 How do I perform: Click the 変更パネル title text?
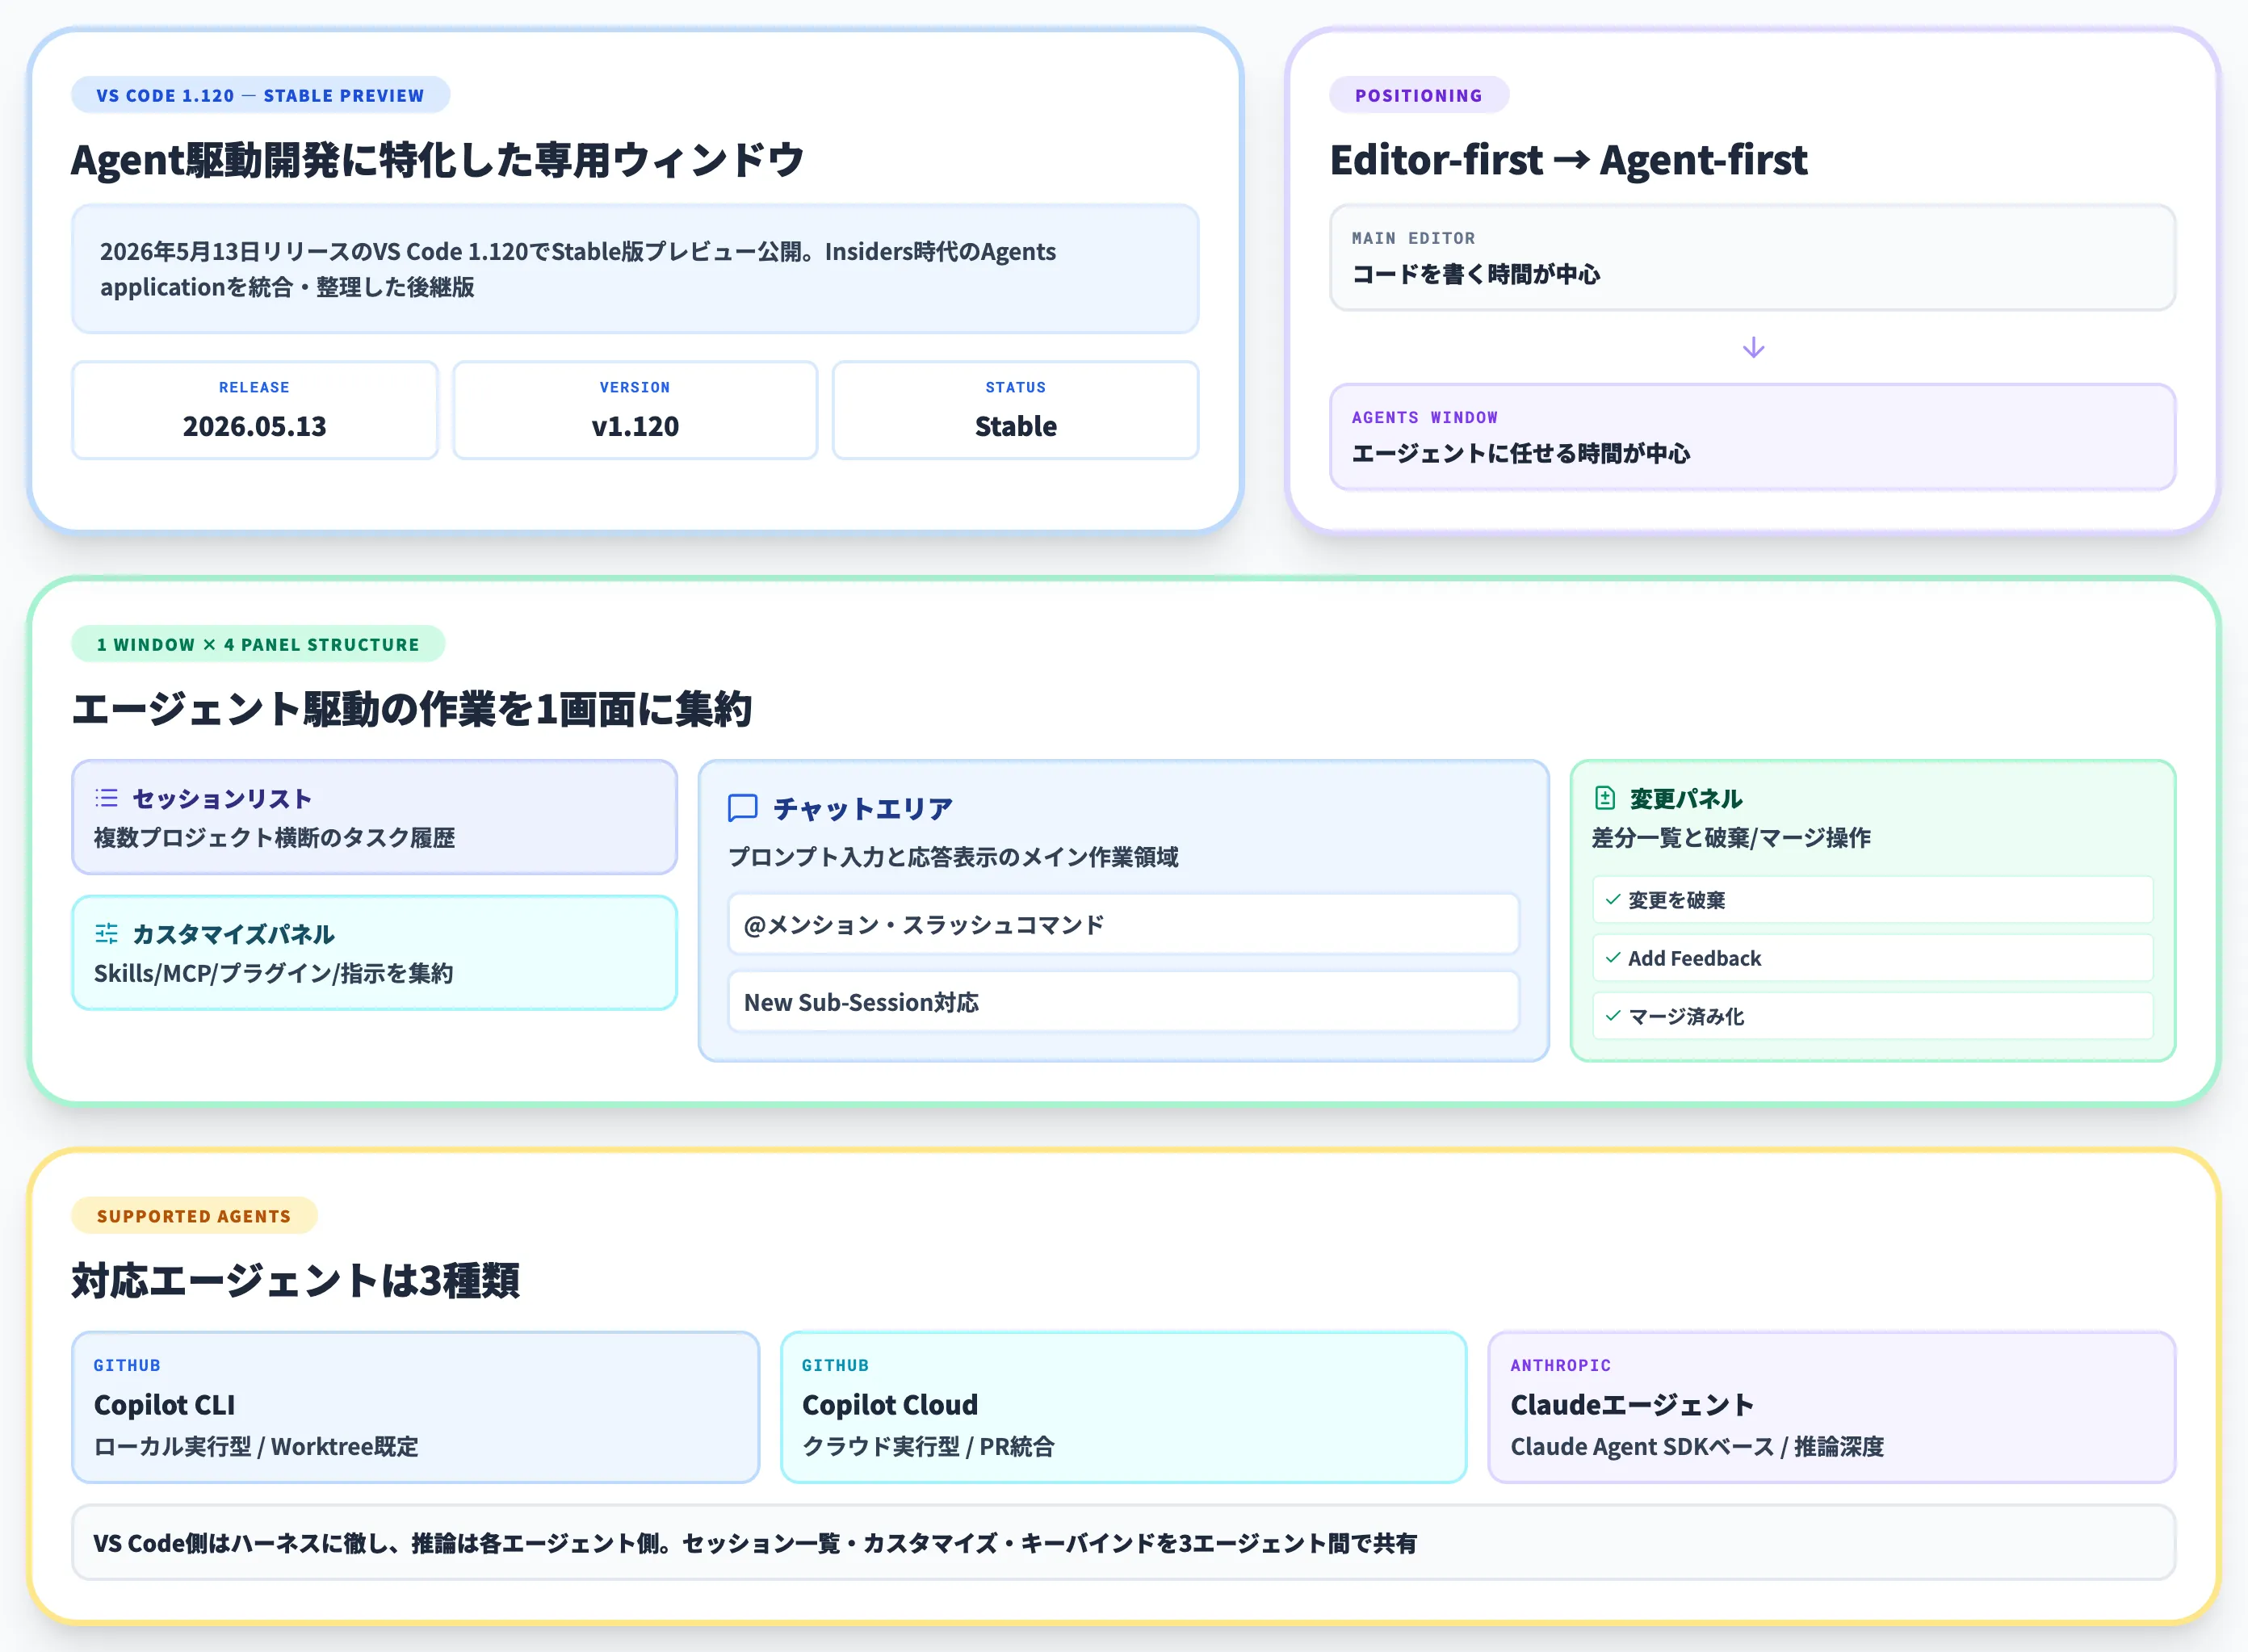click(x=1686, y=798)
